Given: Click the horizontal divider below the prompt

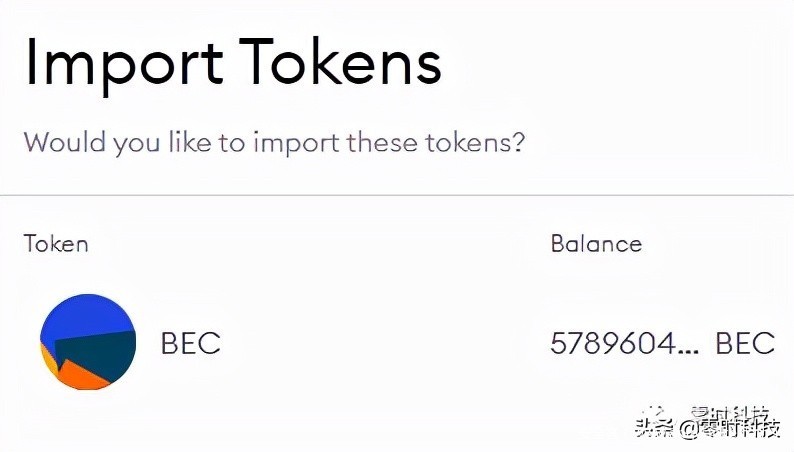Looking at the screenshot, I should (x=397, y=195).
